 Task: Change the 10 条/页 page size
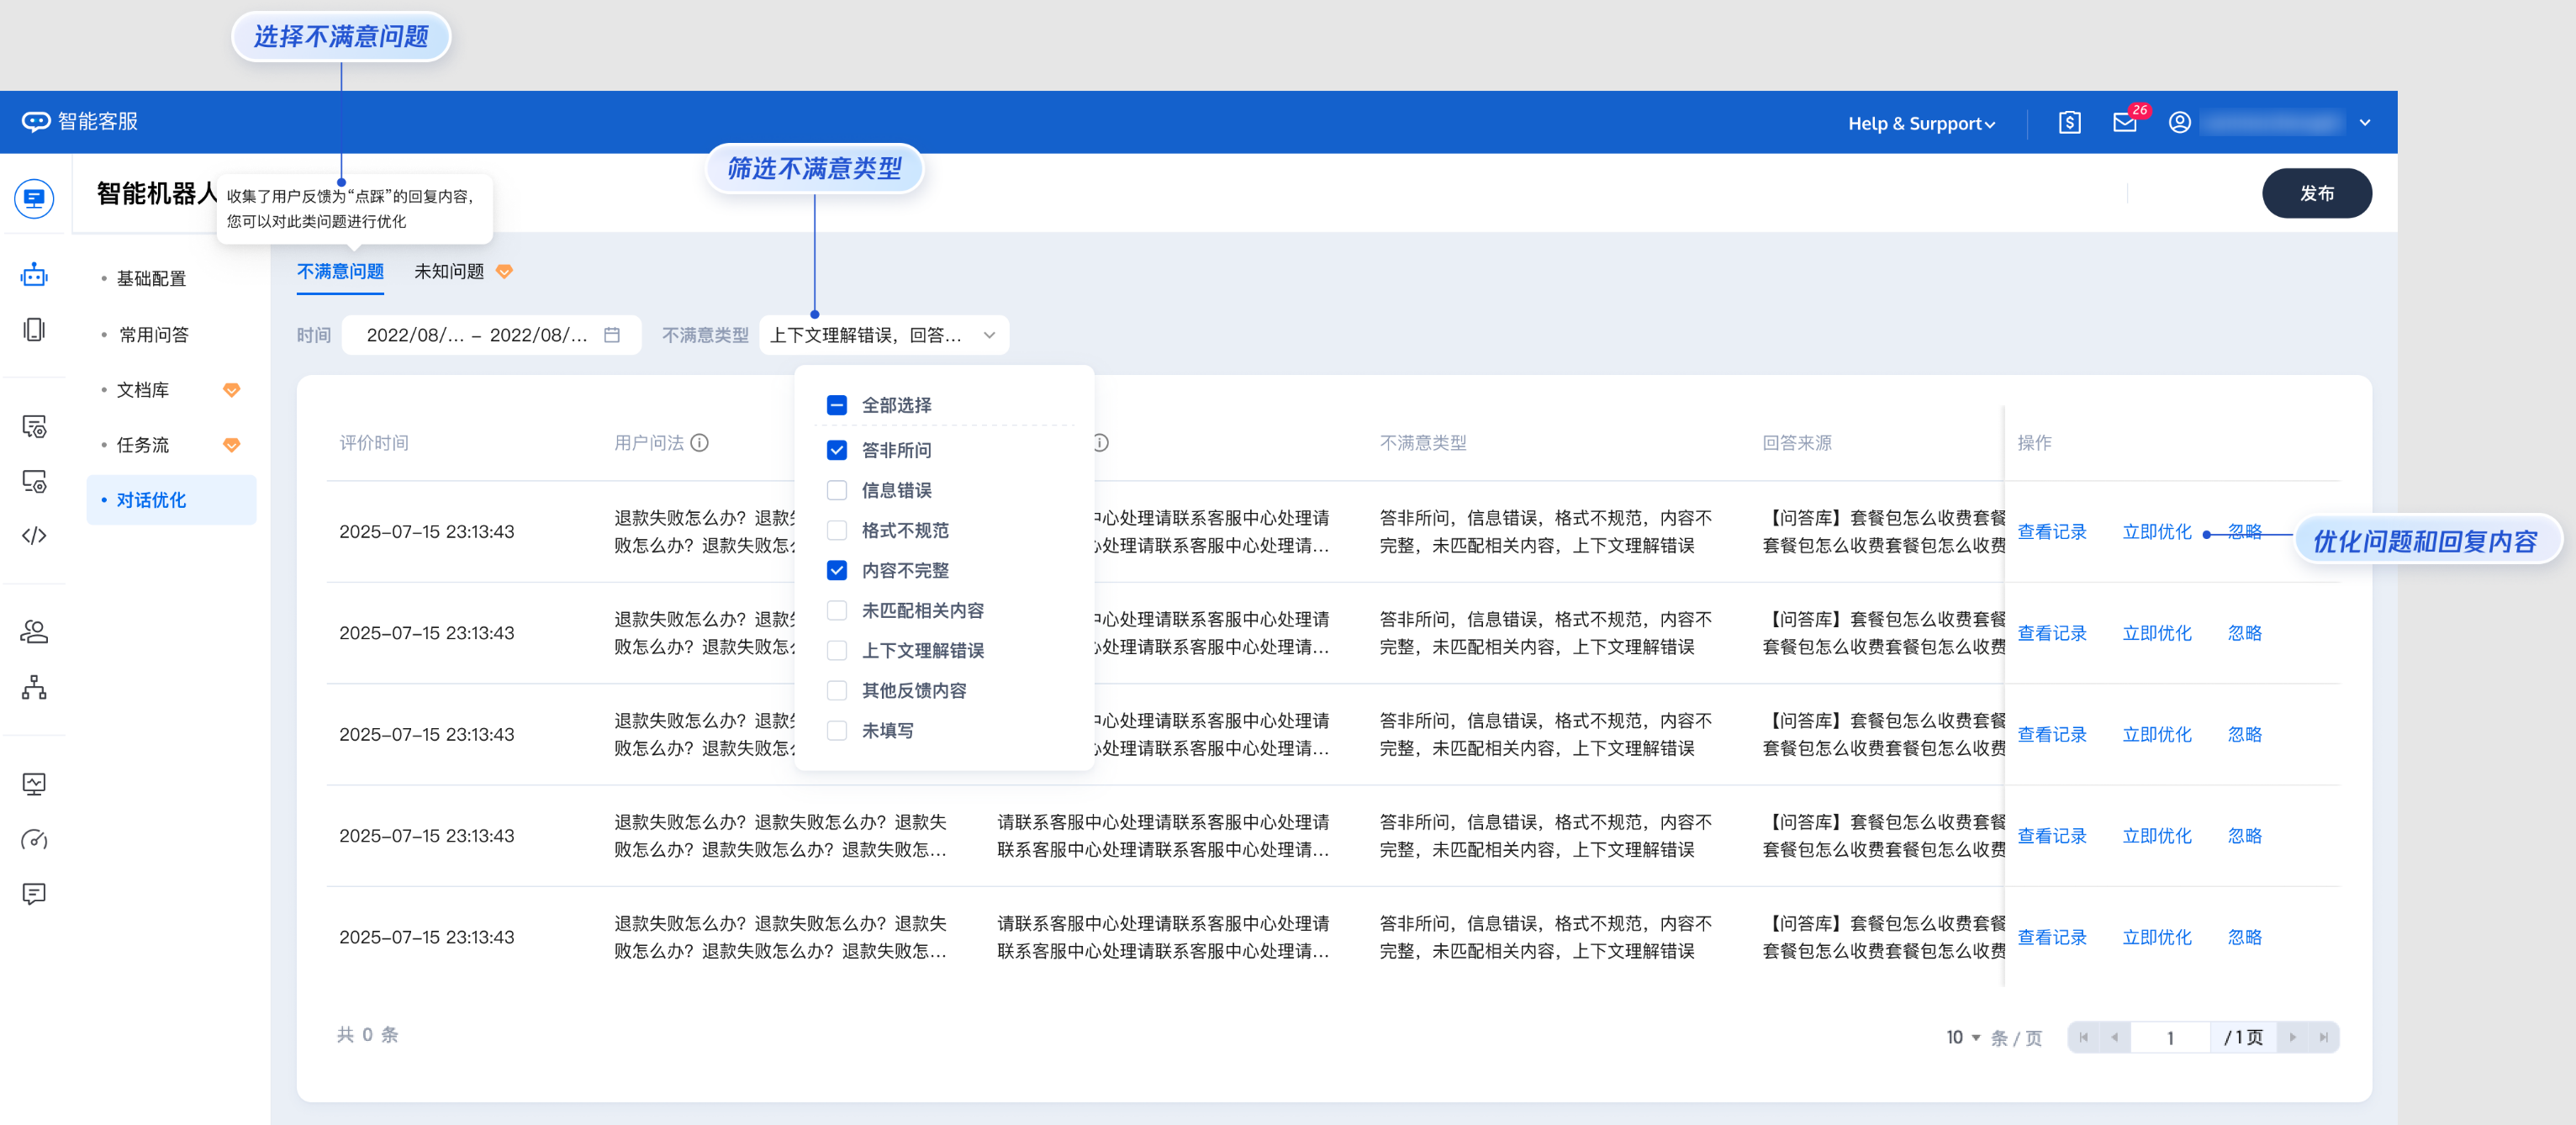point(1962,1037)
